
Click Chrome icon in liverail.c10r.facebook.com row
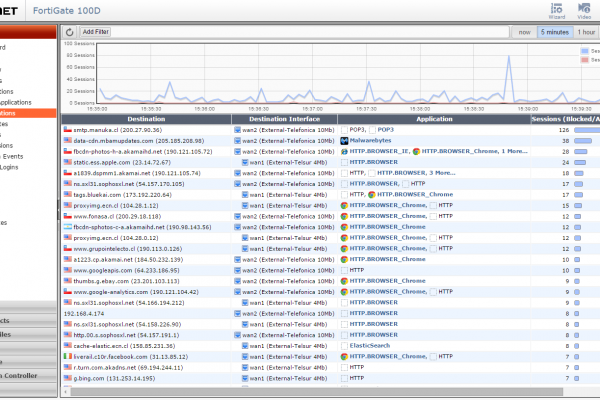(344, 357)
